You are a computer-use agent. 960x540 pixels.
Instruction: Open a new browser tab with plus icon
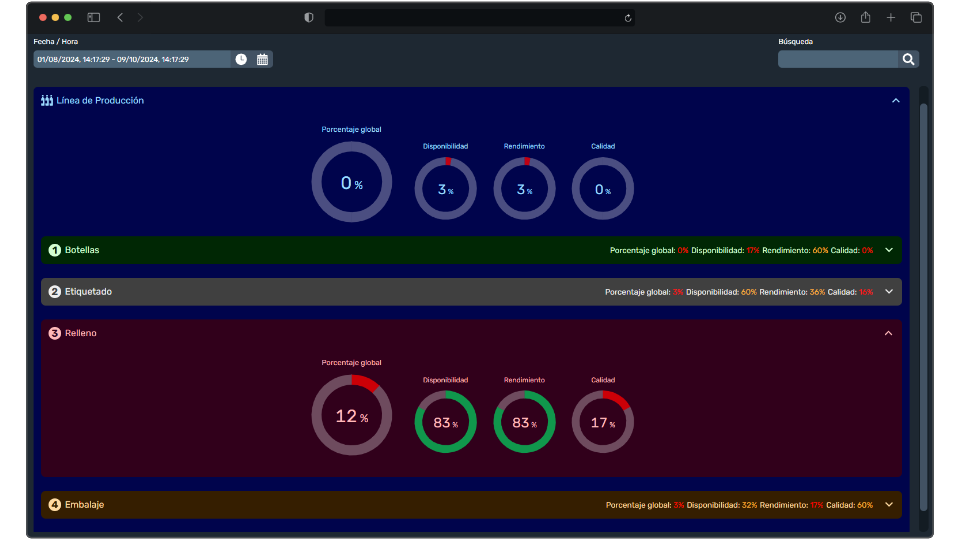pos(891,18)
